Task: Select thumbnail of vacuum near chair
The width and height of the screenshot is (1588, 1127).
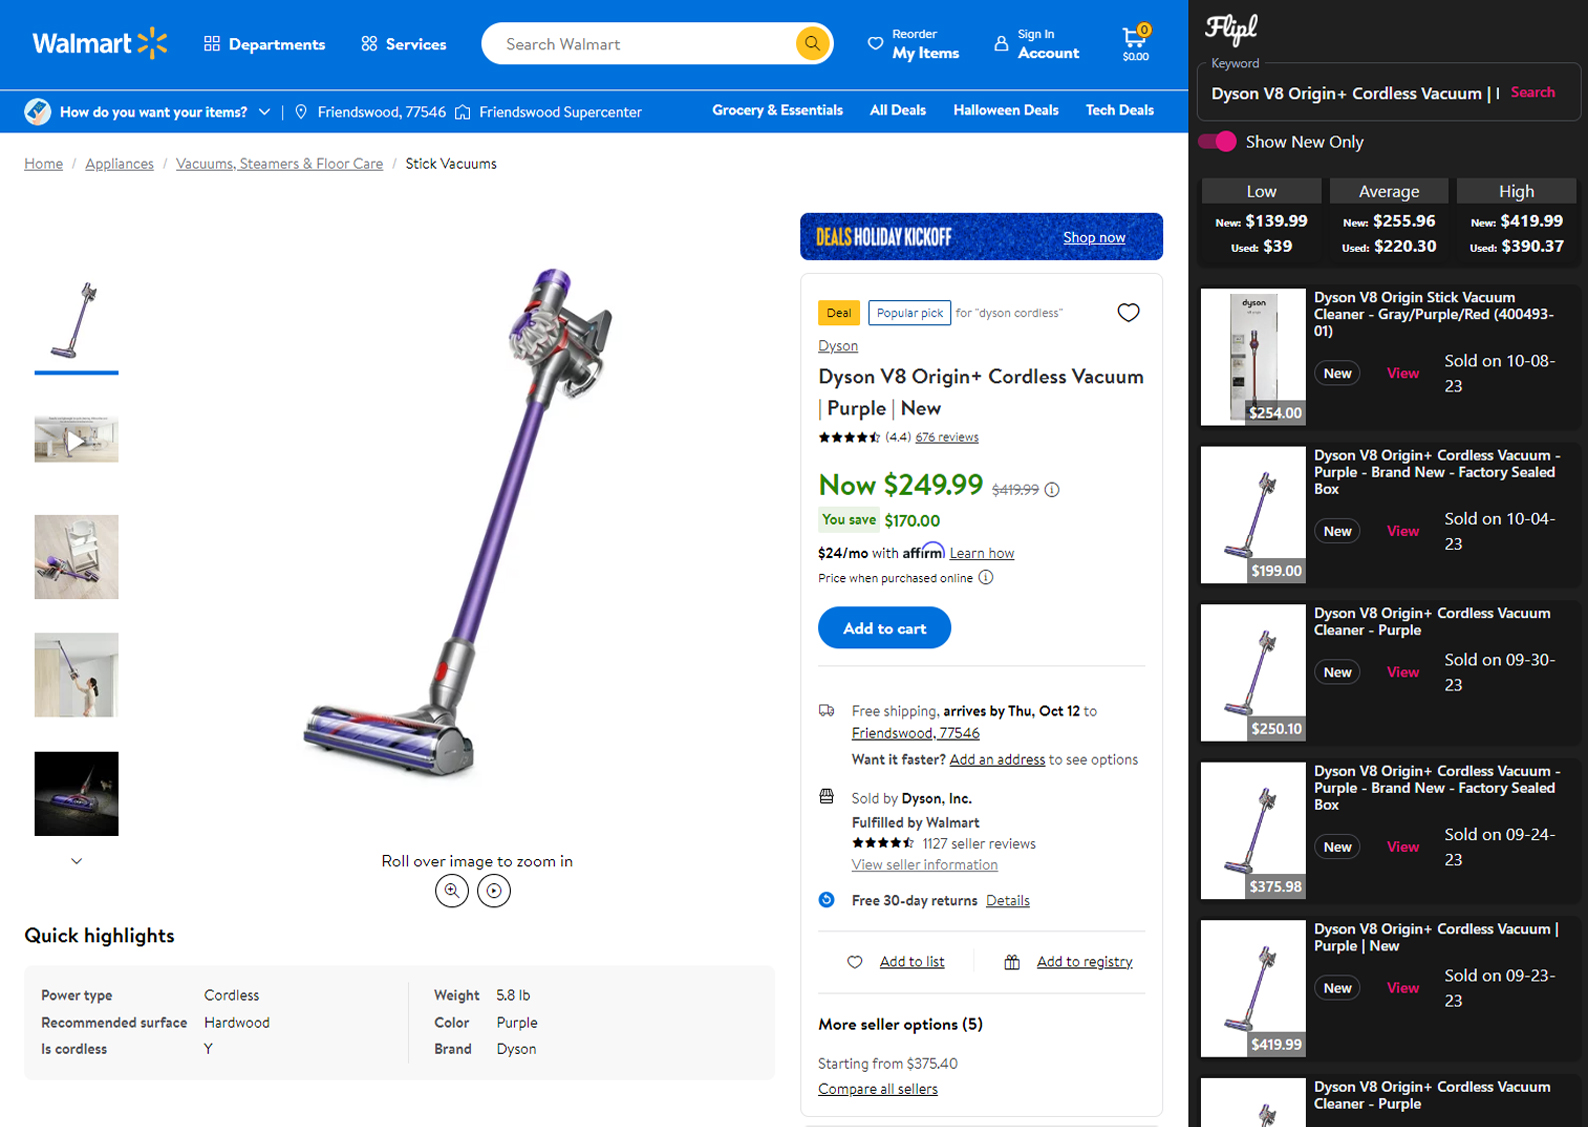Action: [76, 557]
